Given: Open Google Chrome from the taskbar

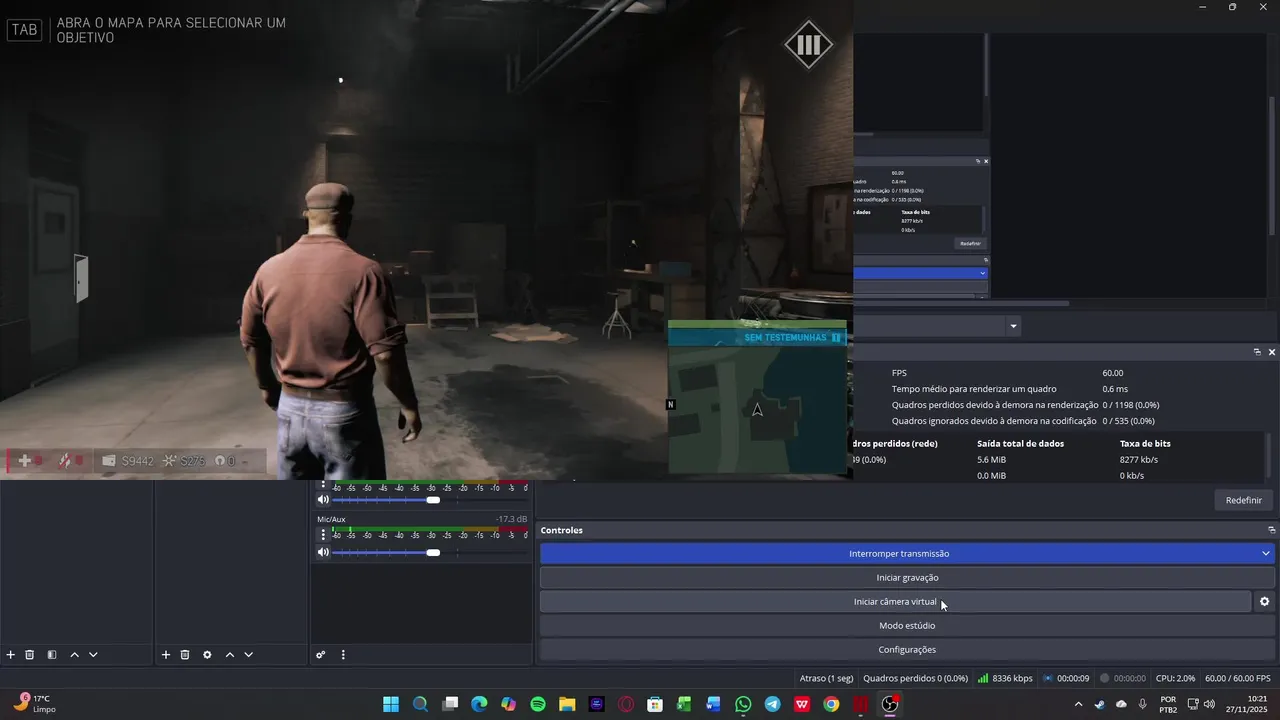Looking at the screenshot, I should (x=831, y=704).
